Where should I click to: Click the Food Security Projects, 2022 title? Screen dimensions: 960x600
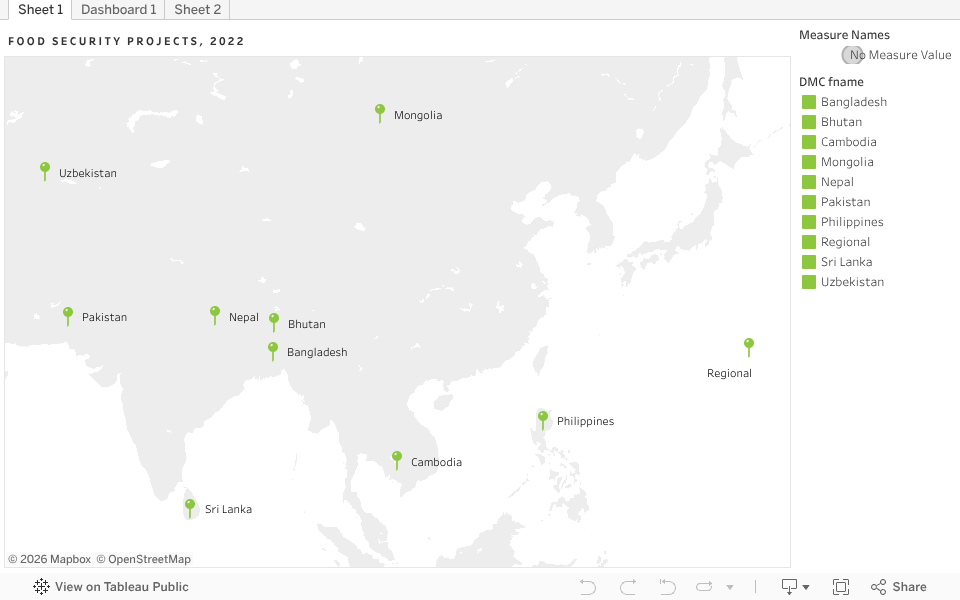tap(126, 41)
